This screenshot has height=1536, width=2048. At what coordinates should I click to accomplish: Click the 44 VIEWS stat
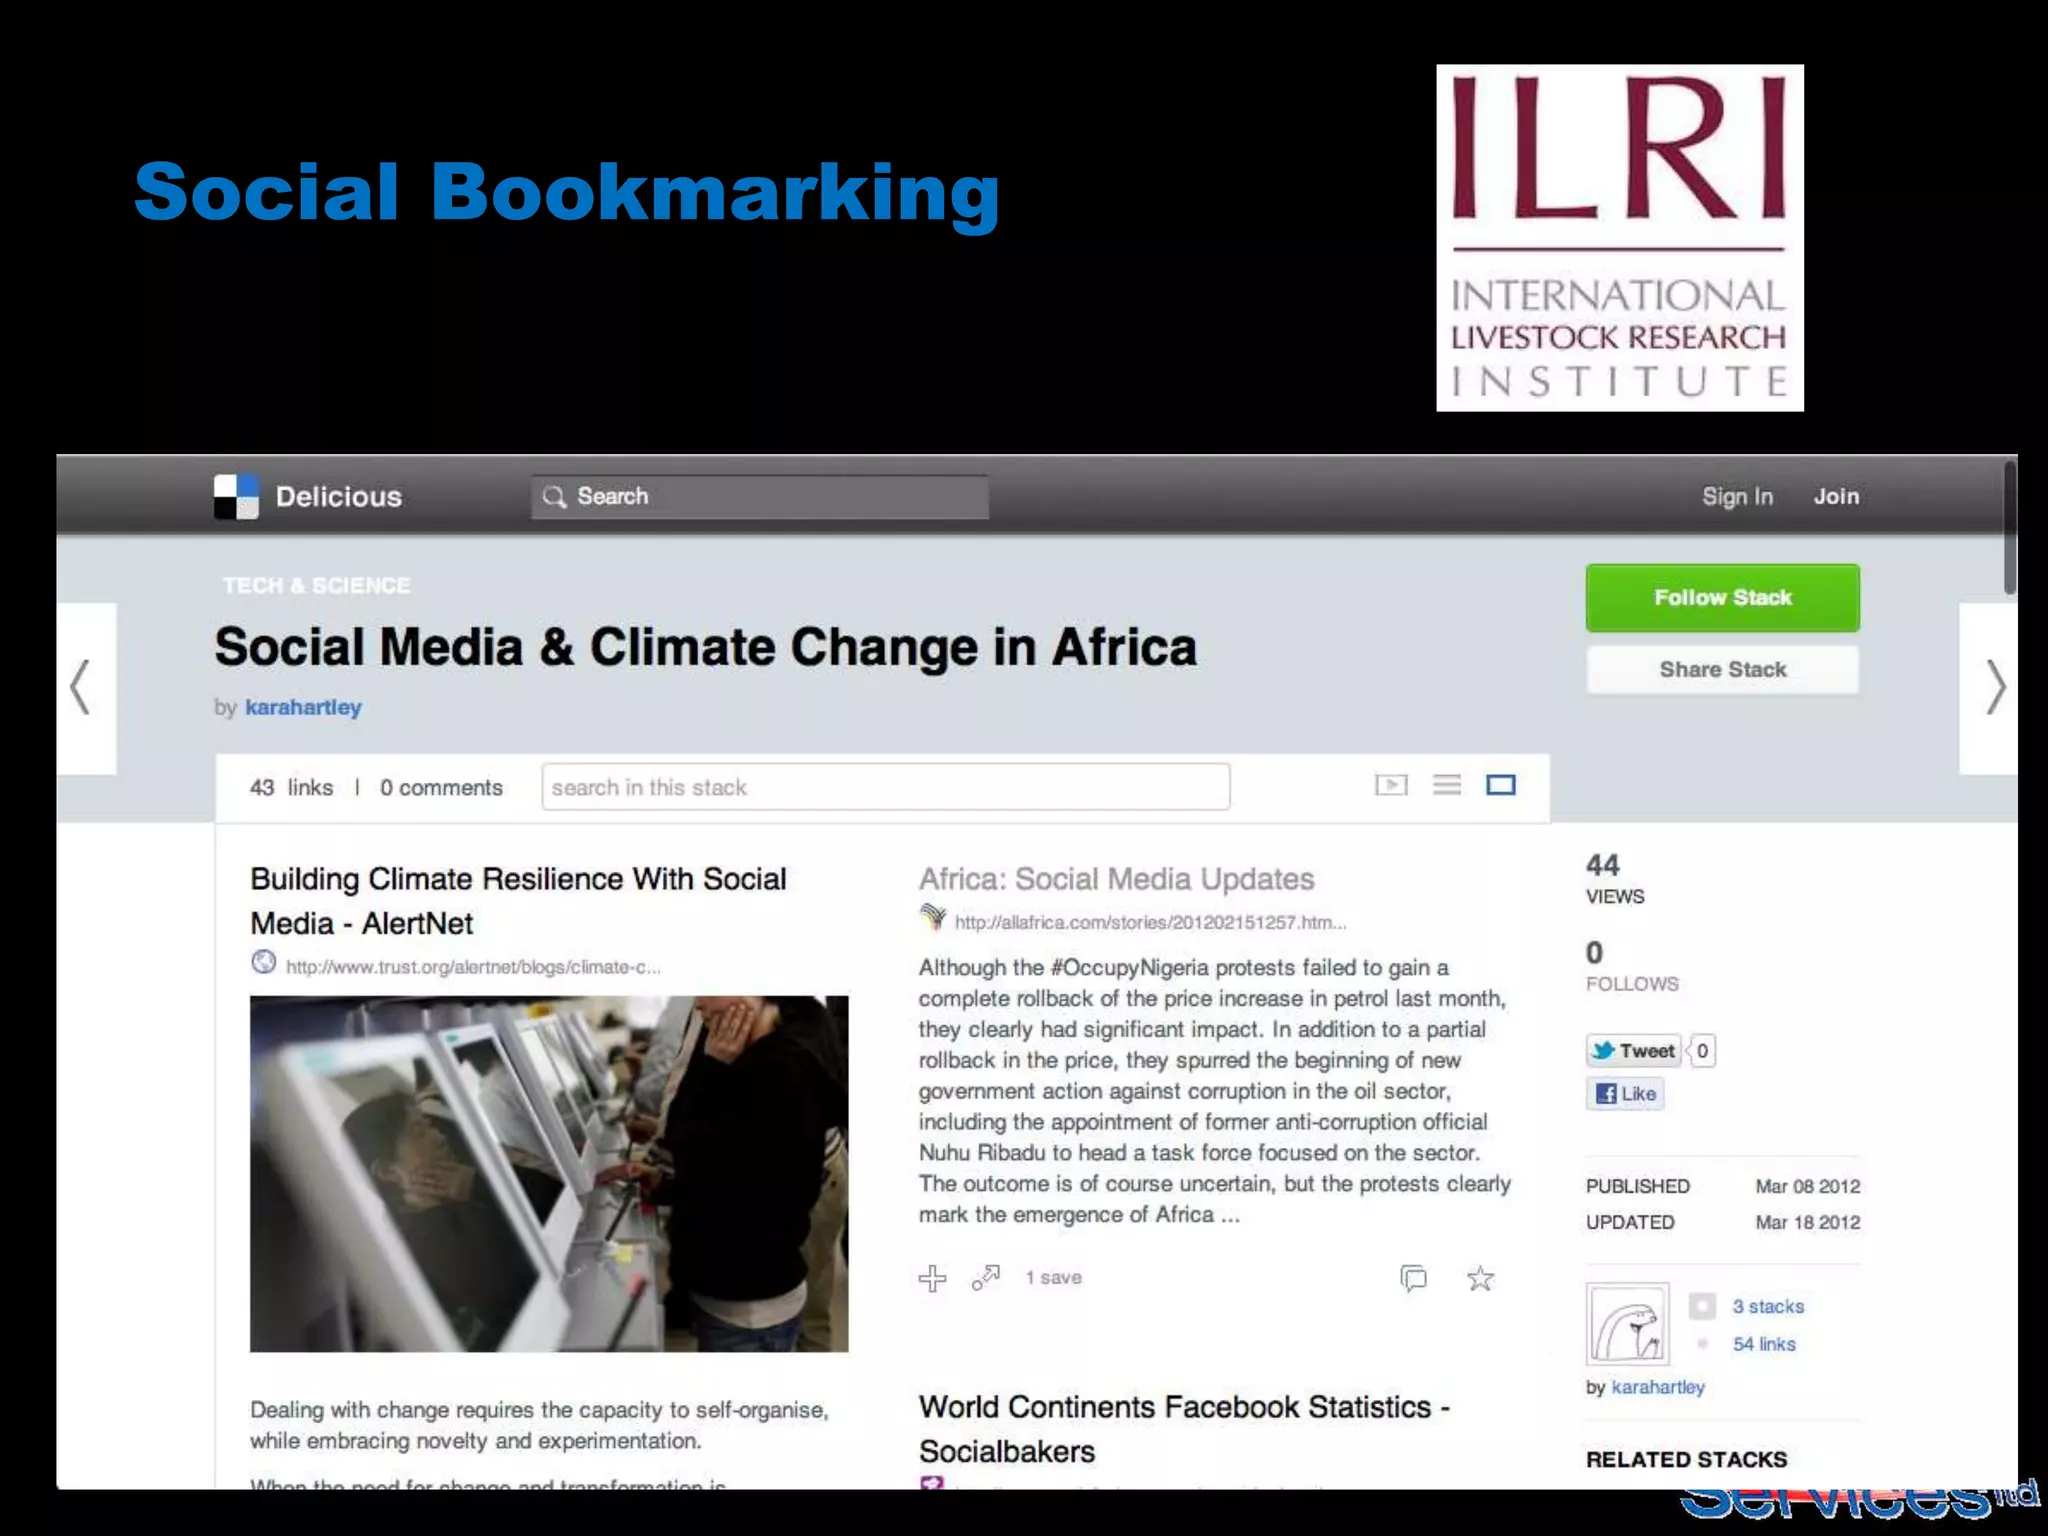point(1614,879)
